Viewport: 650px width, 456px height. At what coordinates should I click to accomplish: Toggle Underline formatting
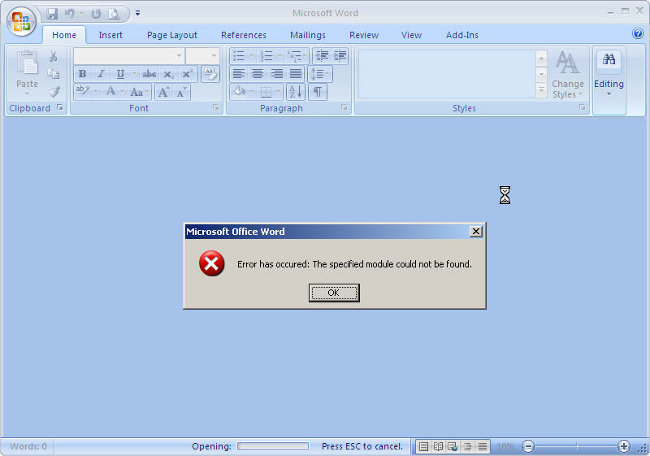pyautogui.click(x=120, y=74)
